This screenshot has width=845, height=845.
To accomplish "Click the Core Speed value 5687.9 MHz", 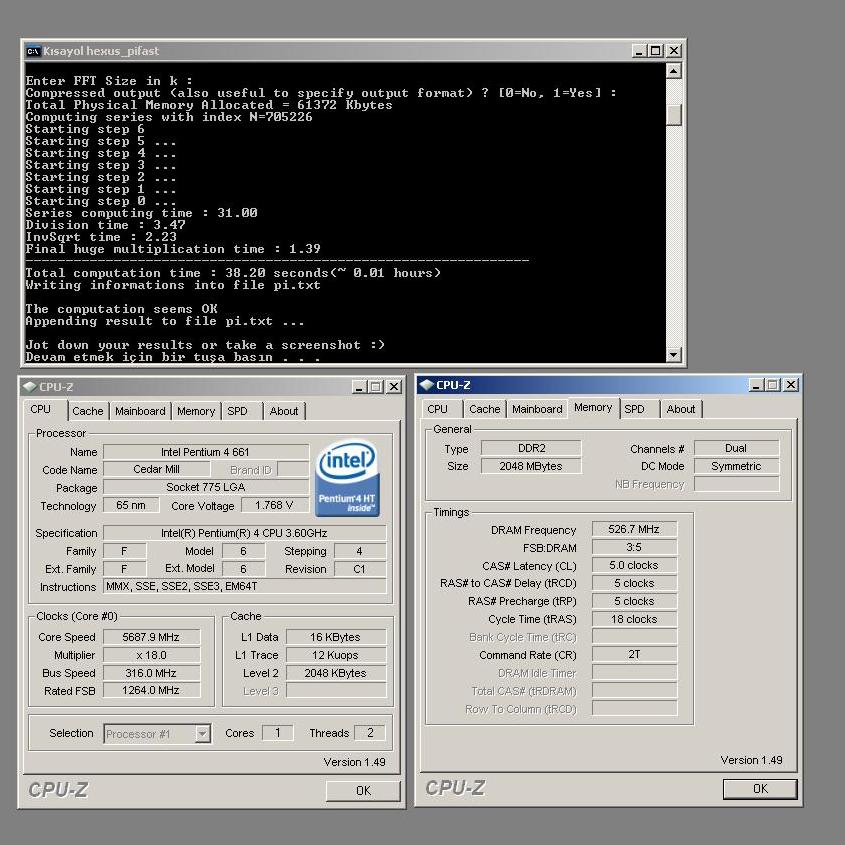I will tap(151, 637).
